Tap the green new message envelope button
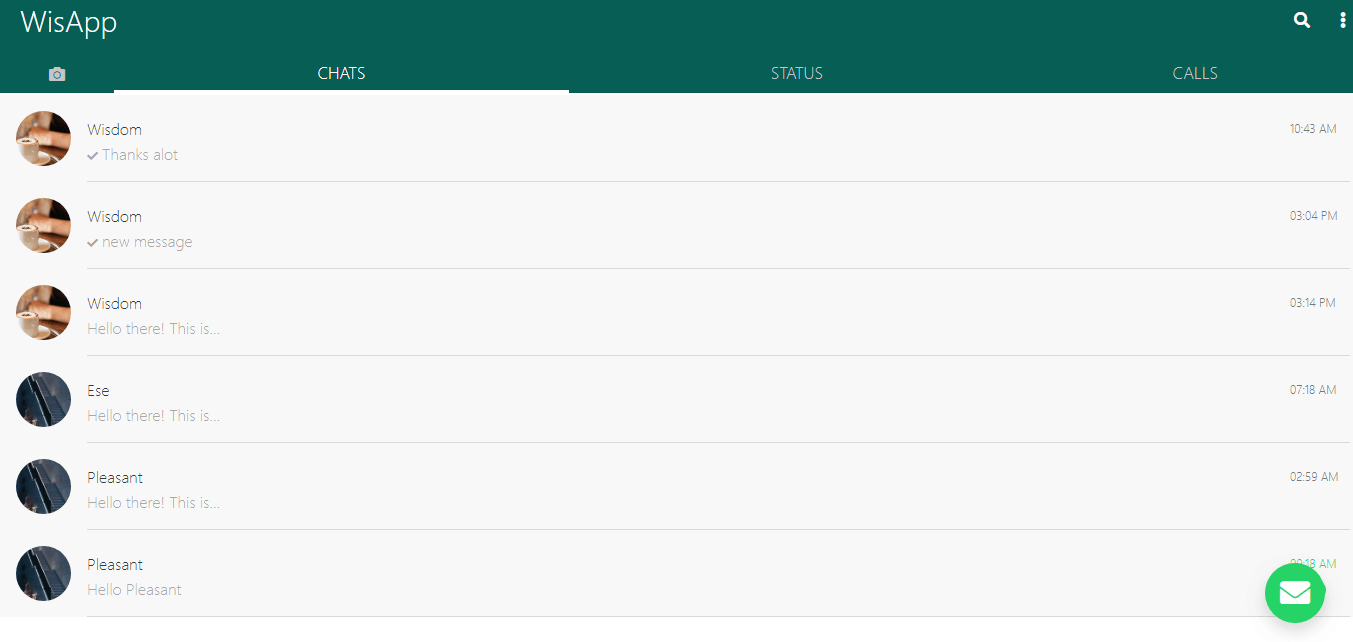 tap(1295, 593)
